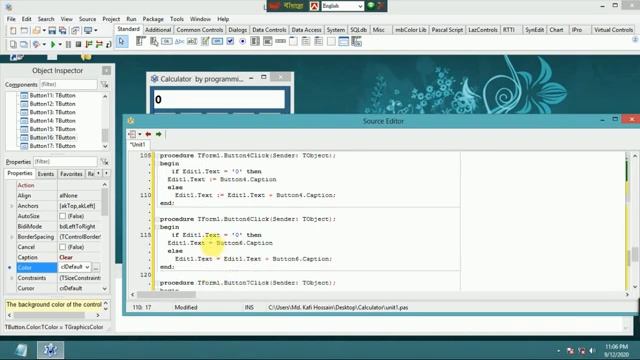Pick the TCheckBox component in palette

point(230,41)
